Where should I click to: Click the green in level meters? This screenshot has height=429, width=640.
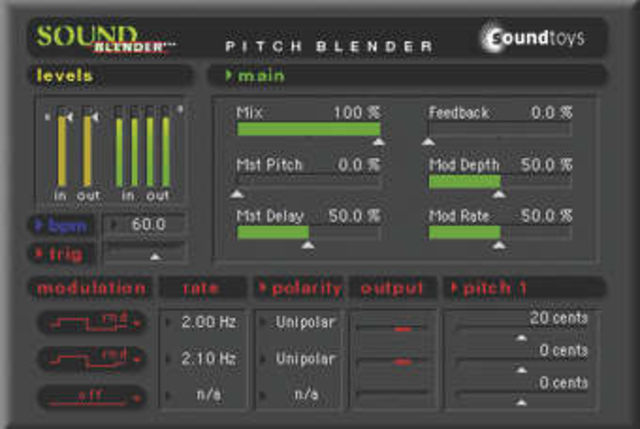coord(127,148)
